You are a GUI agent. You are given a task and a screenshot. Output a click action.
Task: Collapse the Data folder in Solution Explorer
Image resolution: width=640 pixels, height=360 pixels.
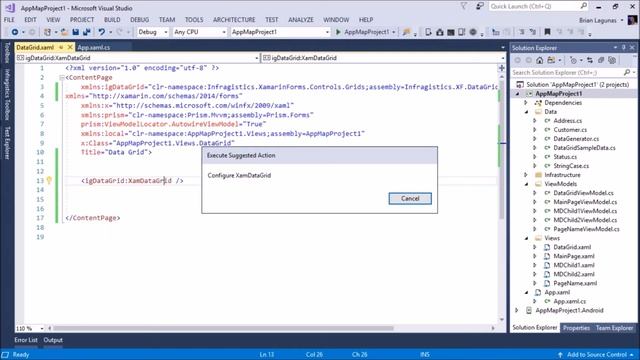click(x=527, y=112)
